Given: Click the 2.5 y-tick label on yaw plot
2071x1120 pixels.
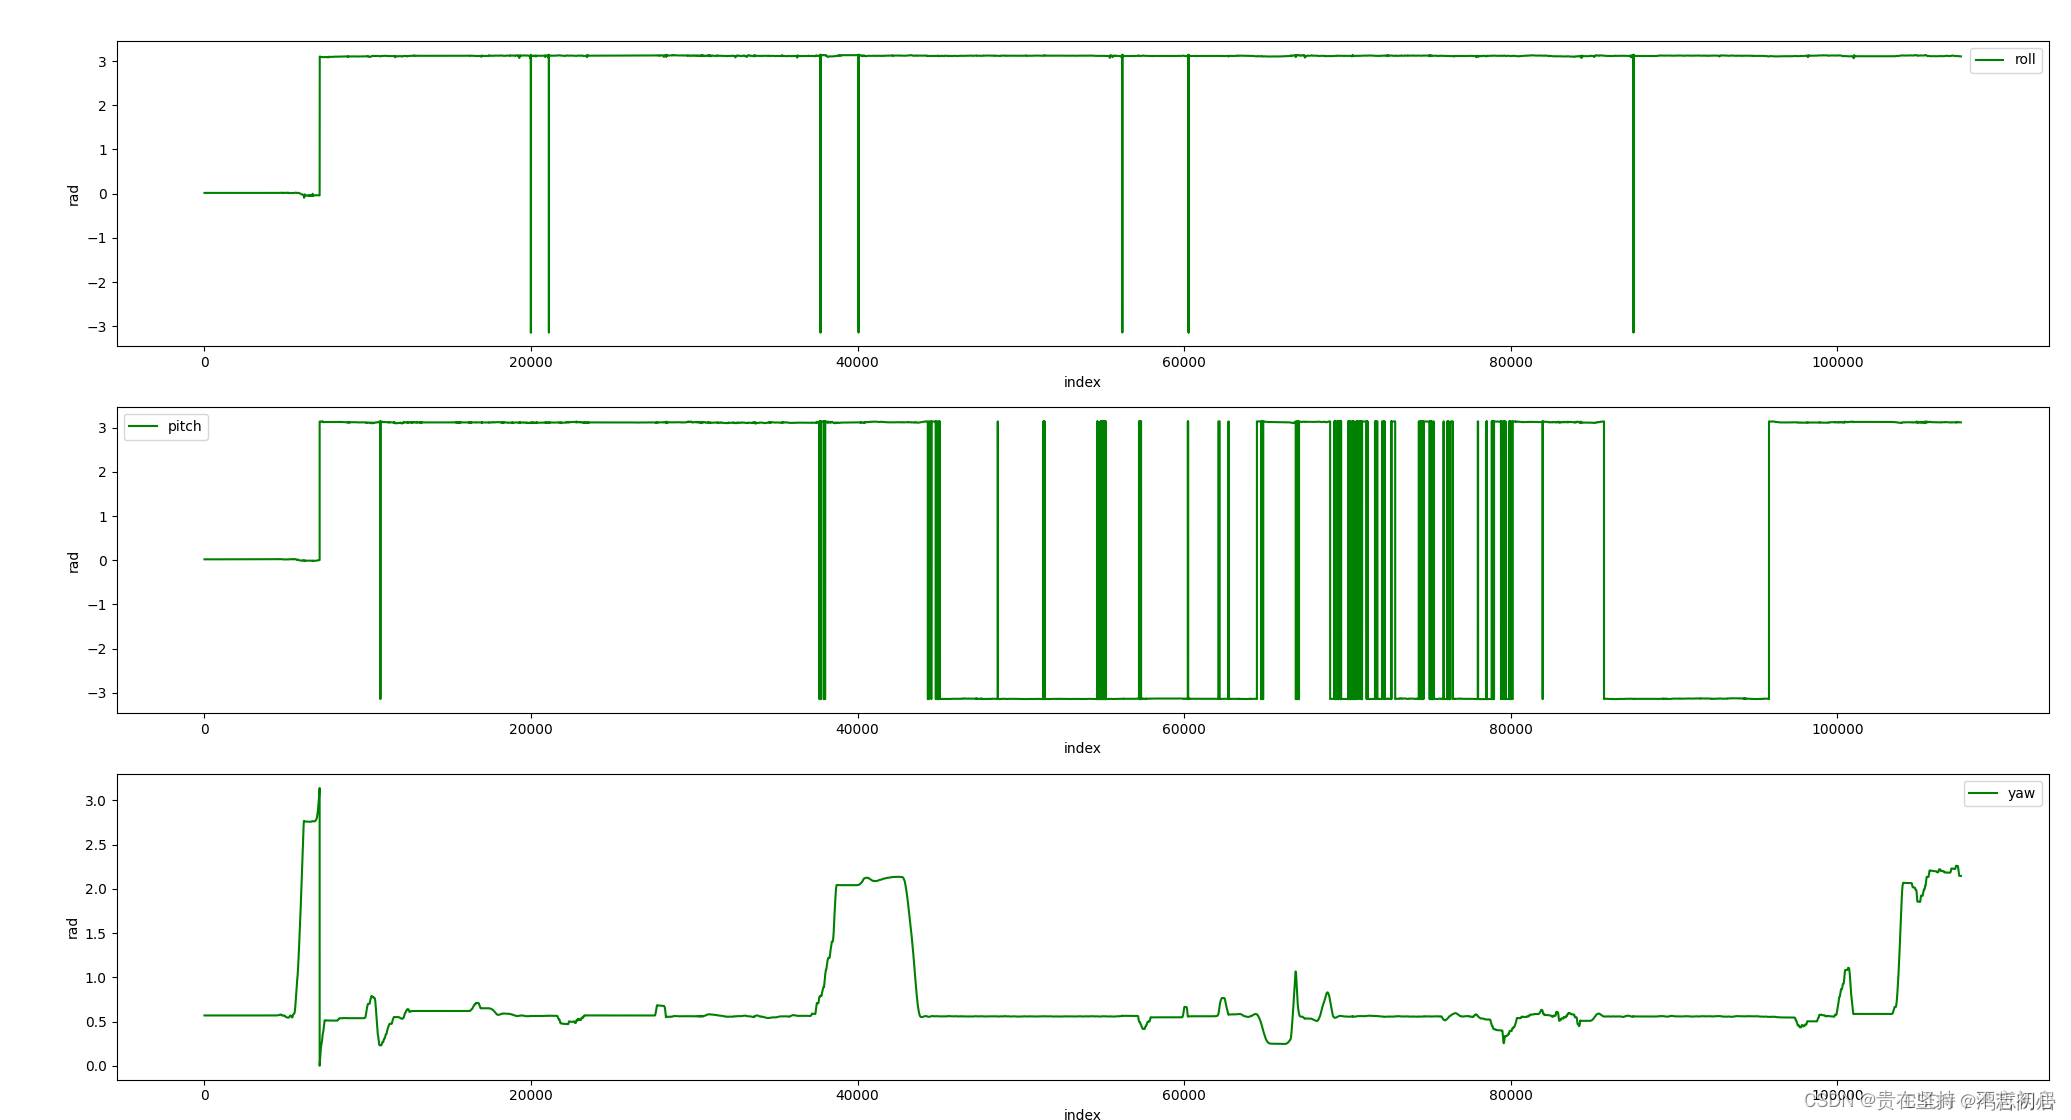Looking at the screenshot, I should point(96,845).
